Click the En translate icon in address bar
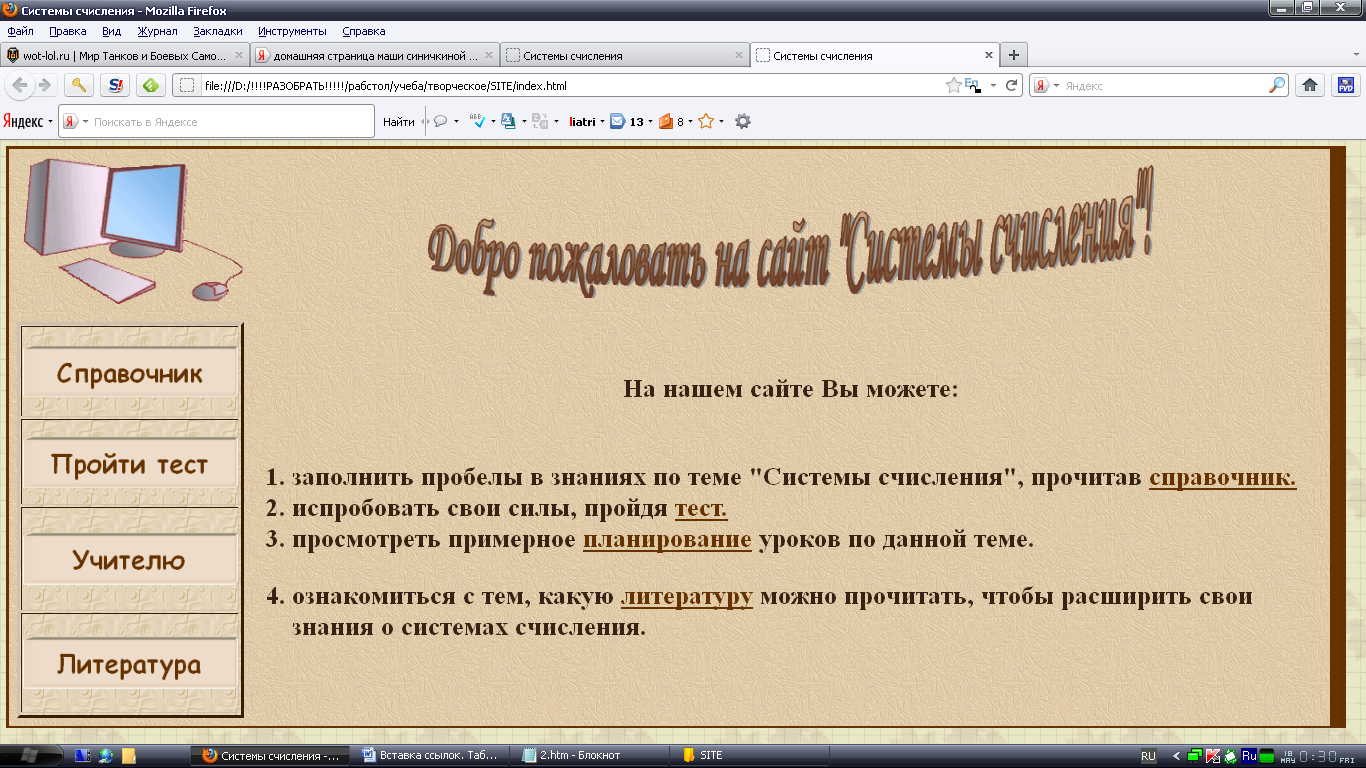The height and width of the screenshot is (768, 1366). [x=972, y=86]
